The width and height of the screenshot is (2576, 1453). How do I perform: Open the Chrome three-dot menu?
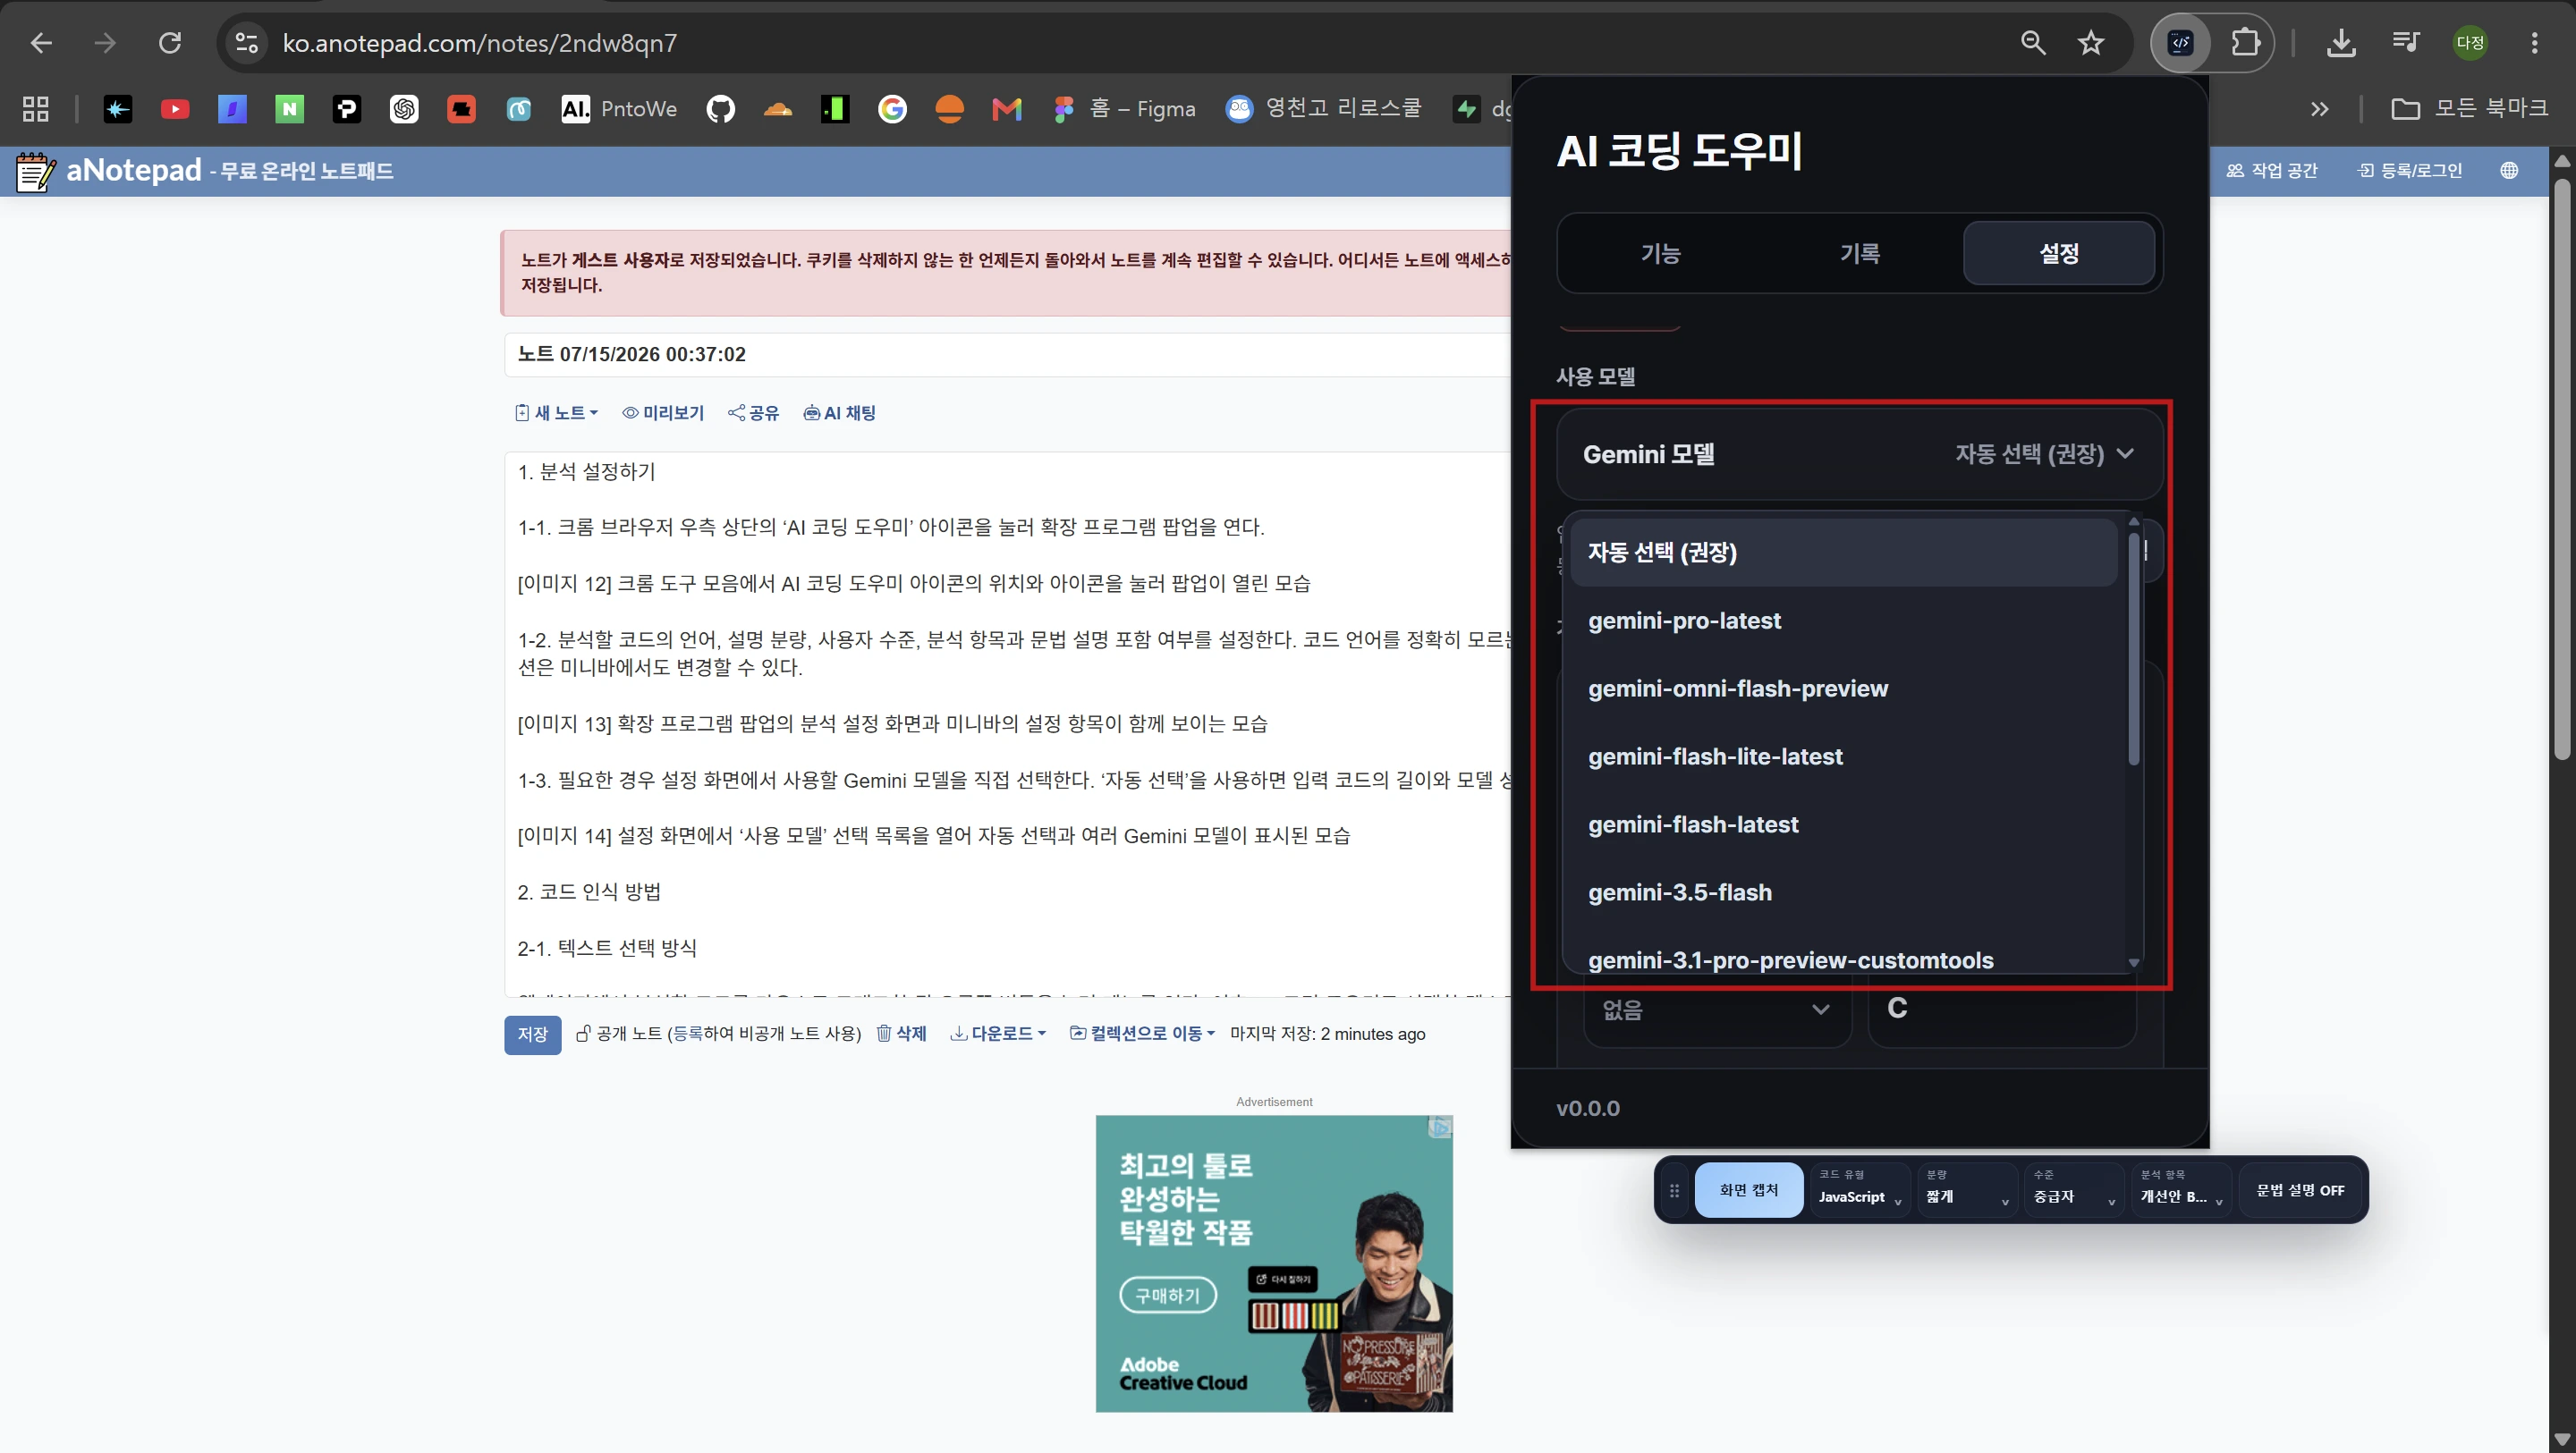(x=2534, y=43)
